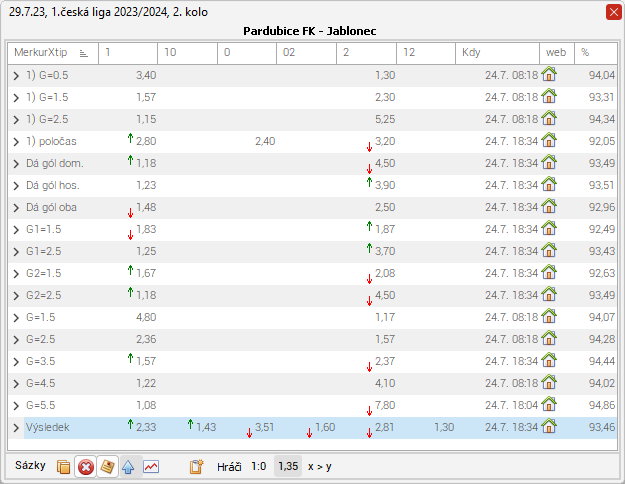
Task: Open web house icon in 1) G=0.5 row
Action: 549,73
